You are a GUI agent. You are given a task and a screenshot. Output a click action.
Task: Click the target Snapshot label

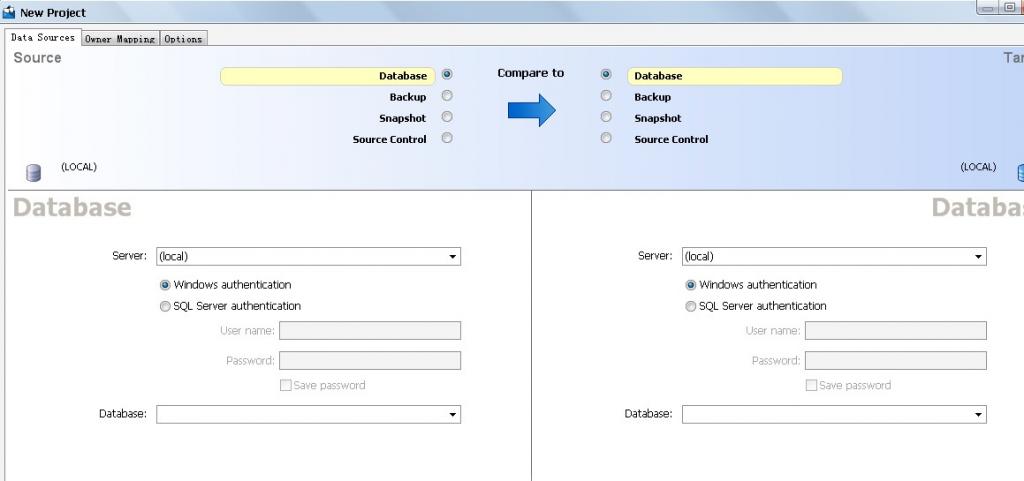[x=658, y=118]
